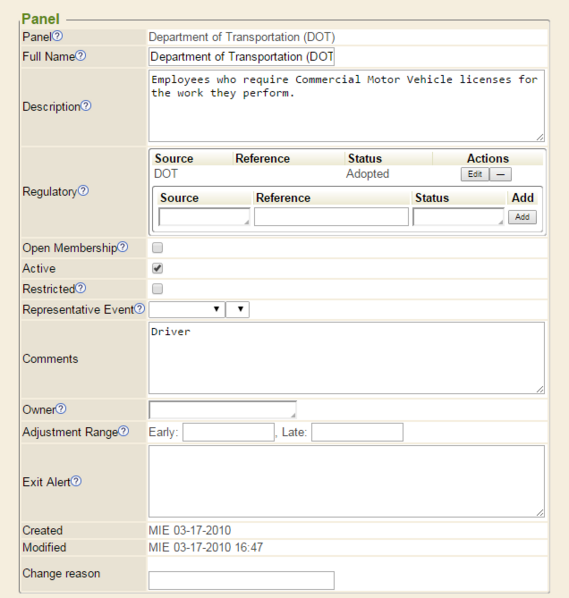Open help icon beside Panel label
569x598 pixels.
pos(58,36)
